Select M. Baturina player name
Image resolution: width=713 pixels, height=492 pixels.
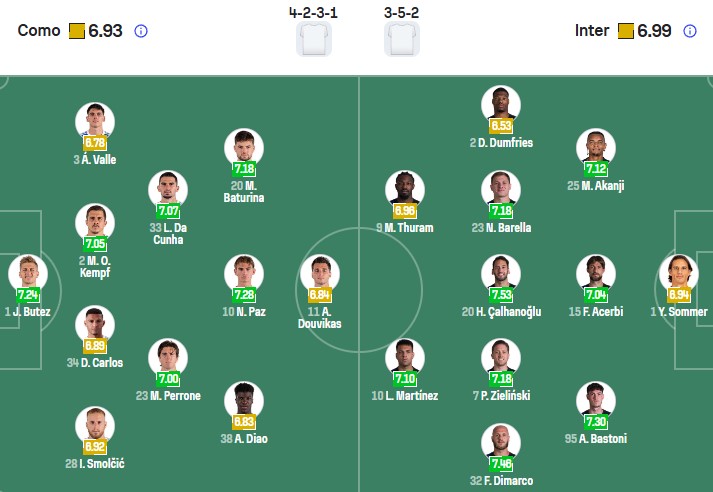click(244, 191)
